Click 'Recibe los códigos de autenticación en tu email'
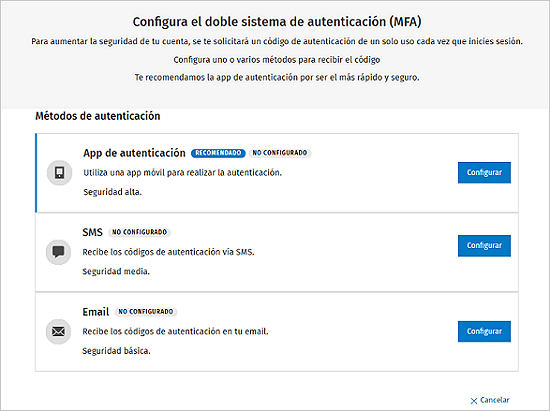The width and height of the screenshot is (550, 411). (175, 331)
